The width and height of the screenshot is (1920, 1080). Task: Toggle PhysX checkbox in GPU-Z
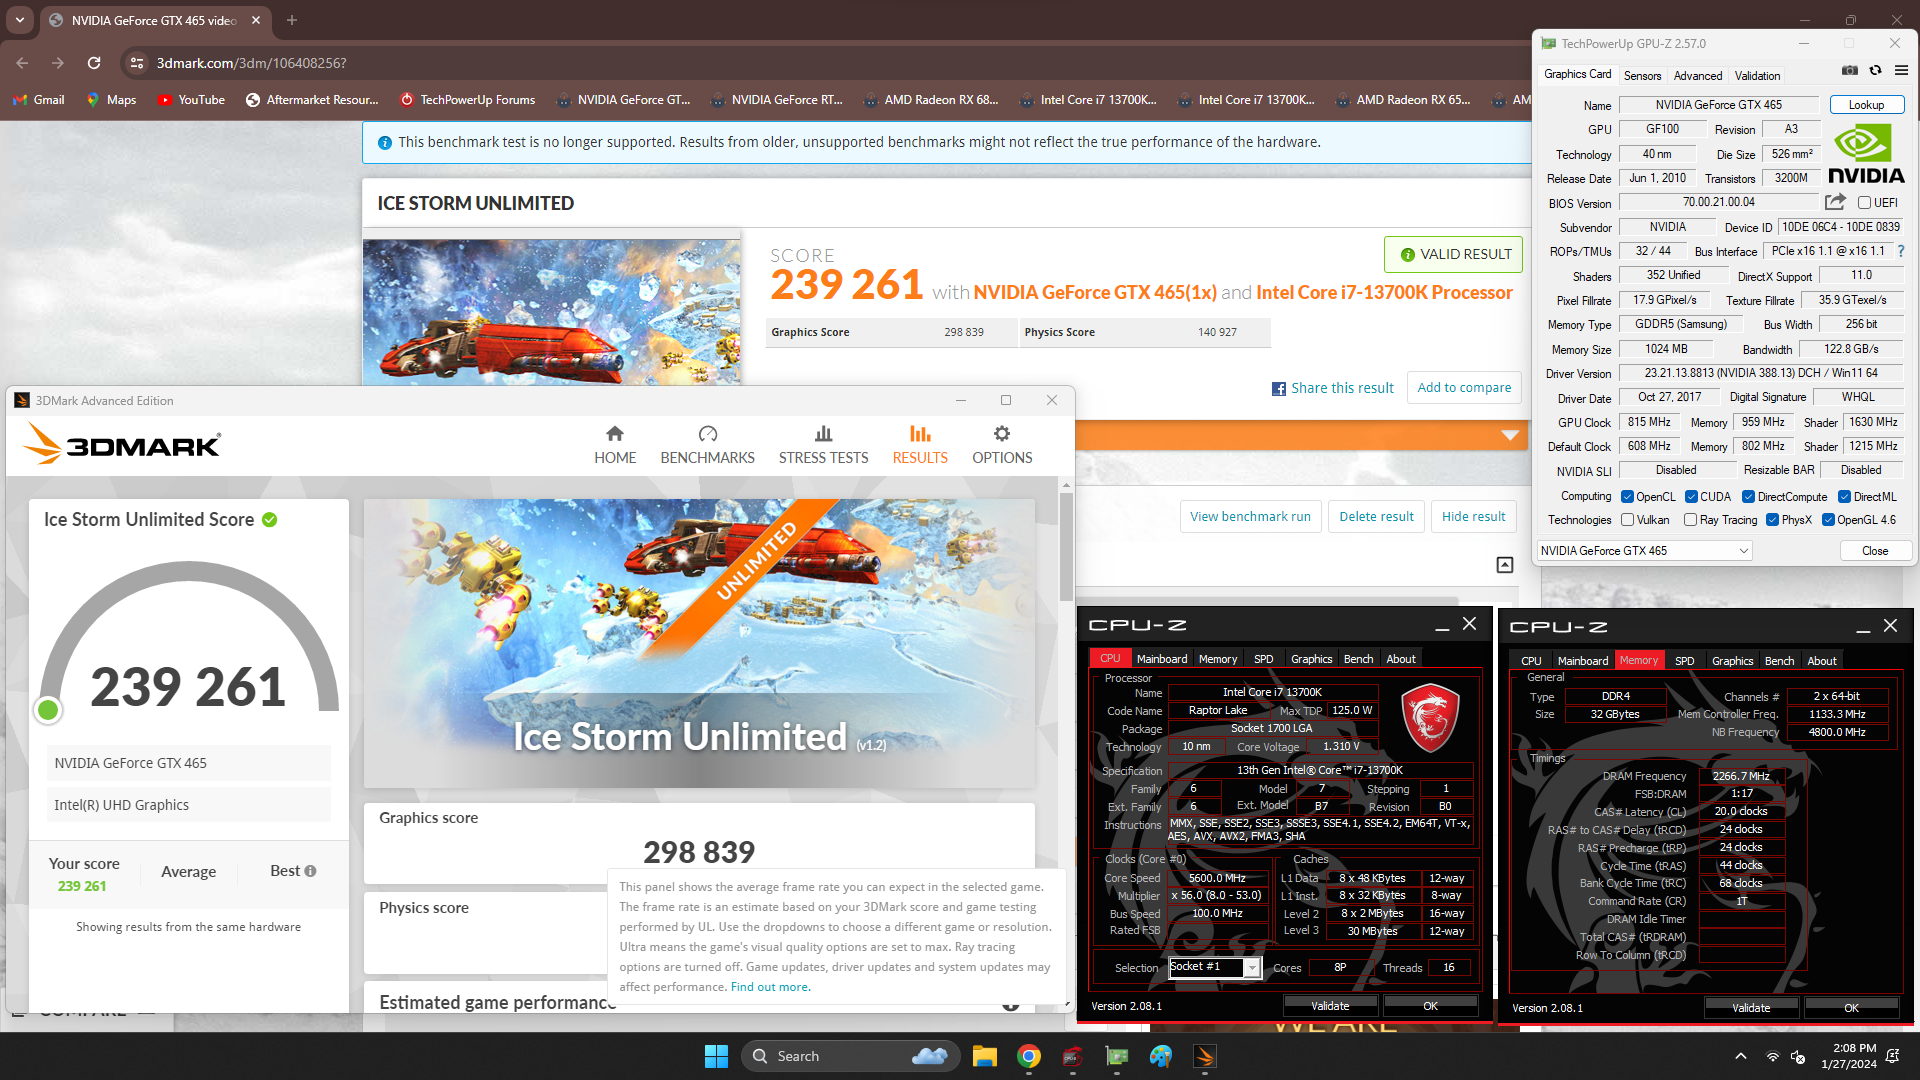[x=1773, y=520]
